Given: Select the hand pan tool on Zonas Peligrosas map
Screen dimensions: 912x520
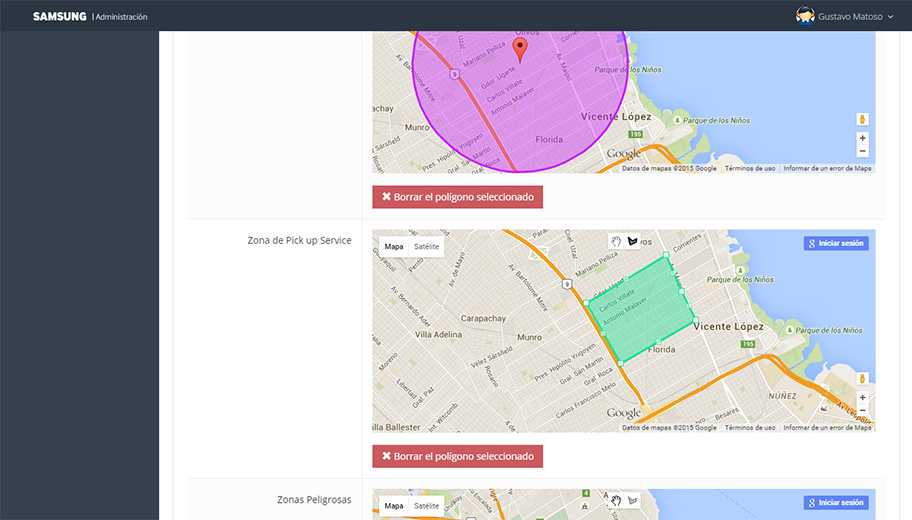Looking at the screenshot, I should coord(616,500).
